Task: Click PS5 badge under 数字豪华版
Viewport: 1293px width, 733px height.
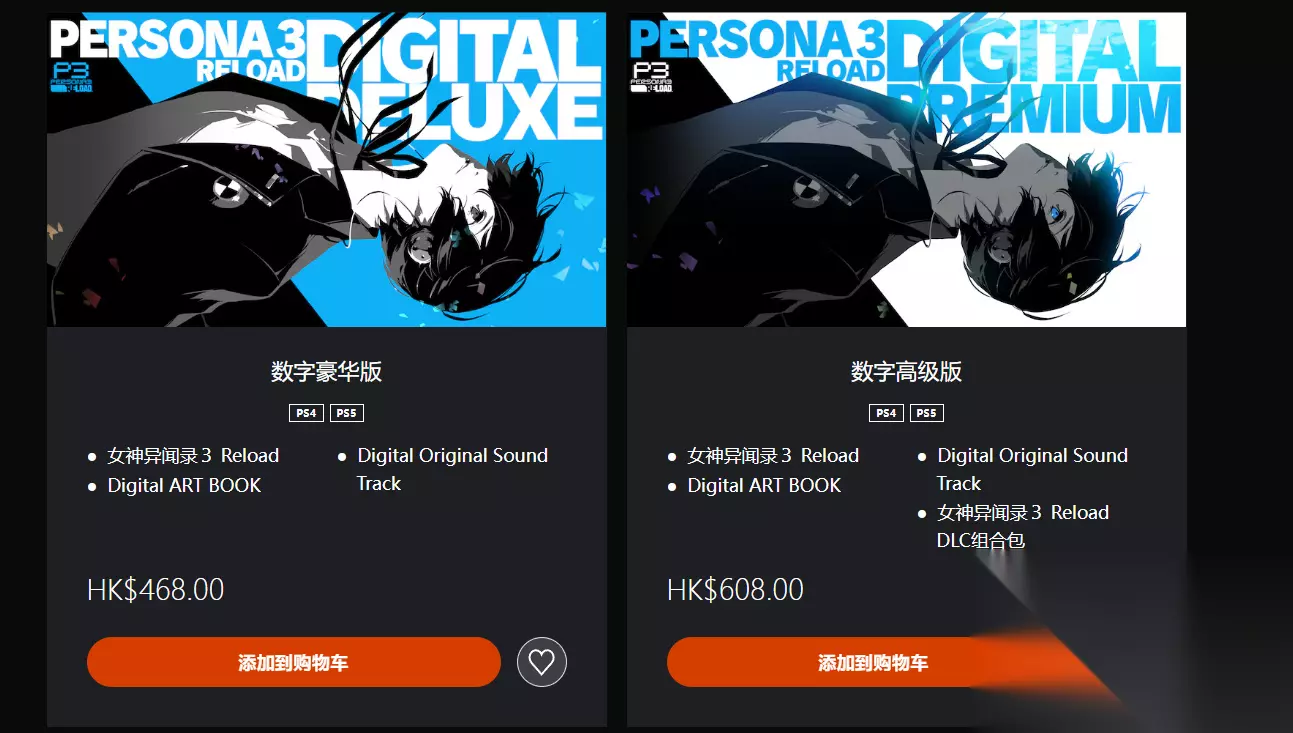Action: click(346, 413)
